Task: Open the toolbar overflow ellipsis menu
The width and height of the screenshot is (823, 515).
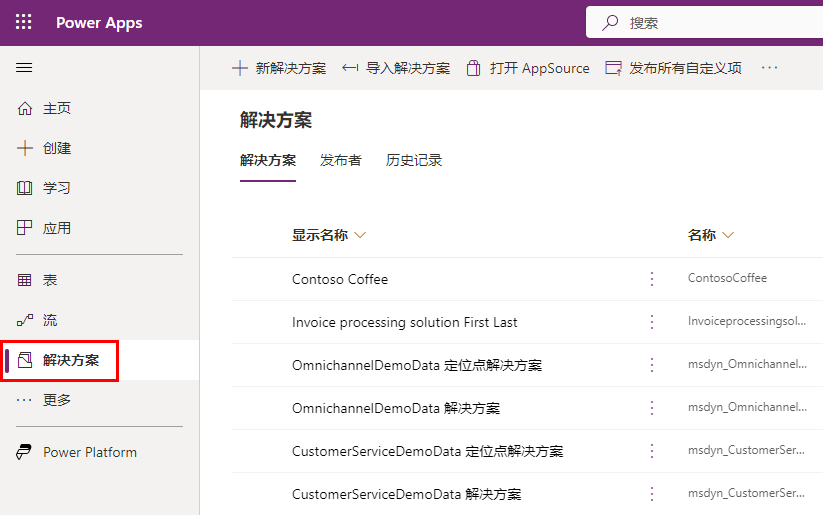Action: coord(769,68)
